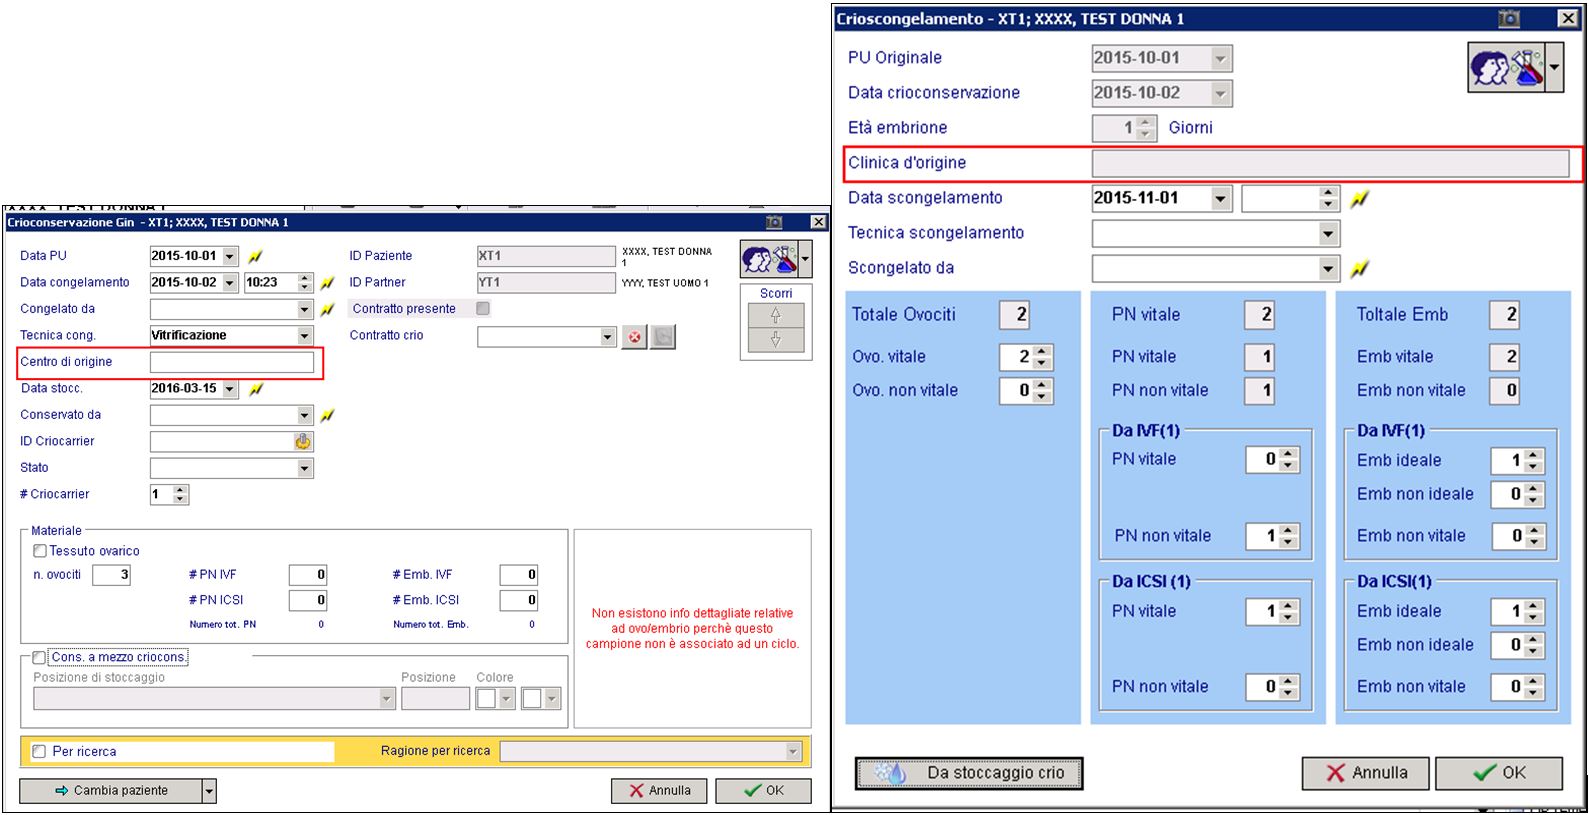Click the # PN IVF field
The height and width of the screenshot is (815, 1589).
pyautogui.click(x=308, y=575)
